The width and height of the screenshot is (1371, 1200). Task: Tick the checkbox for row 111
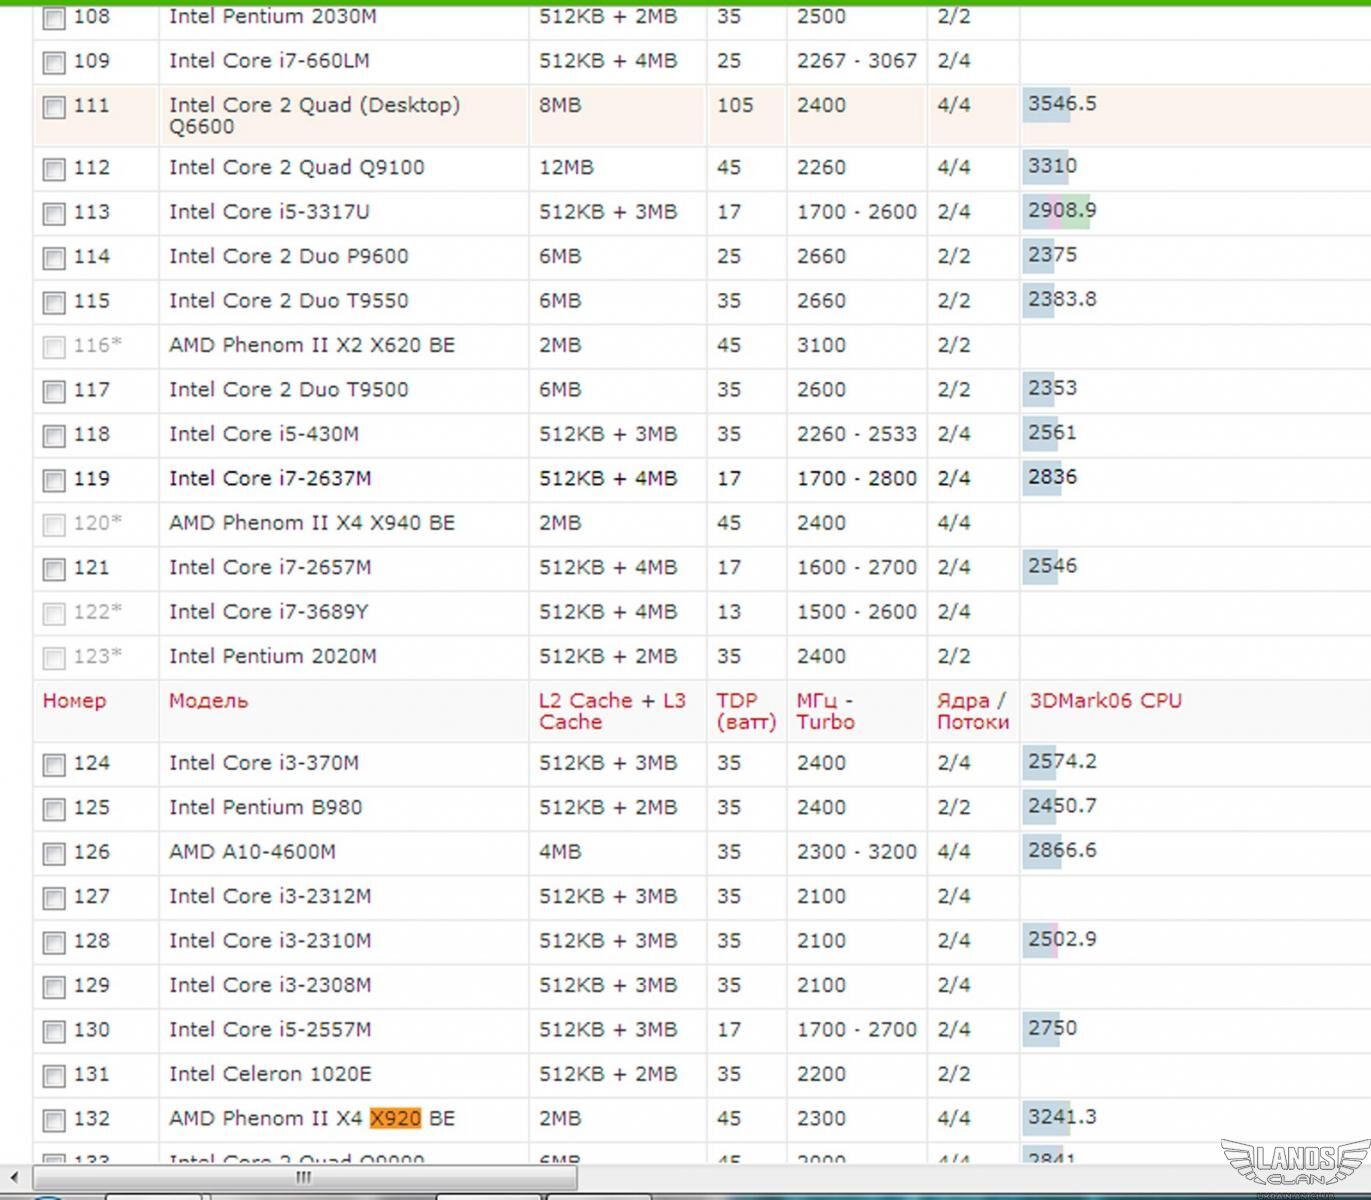54,107
